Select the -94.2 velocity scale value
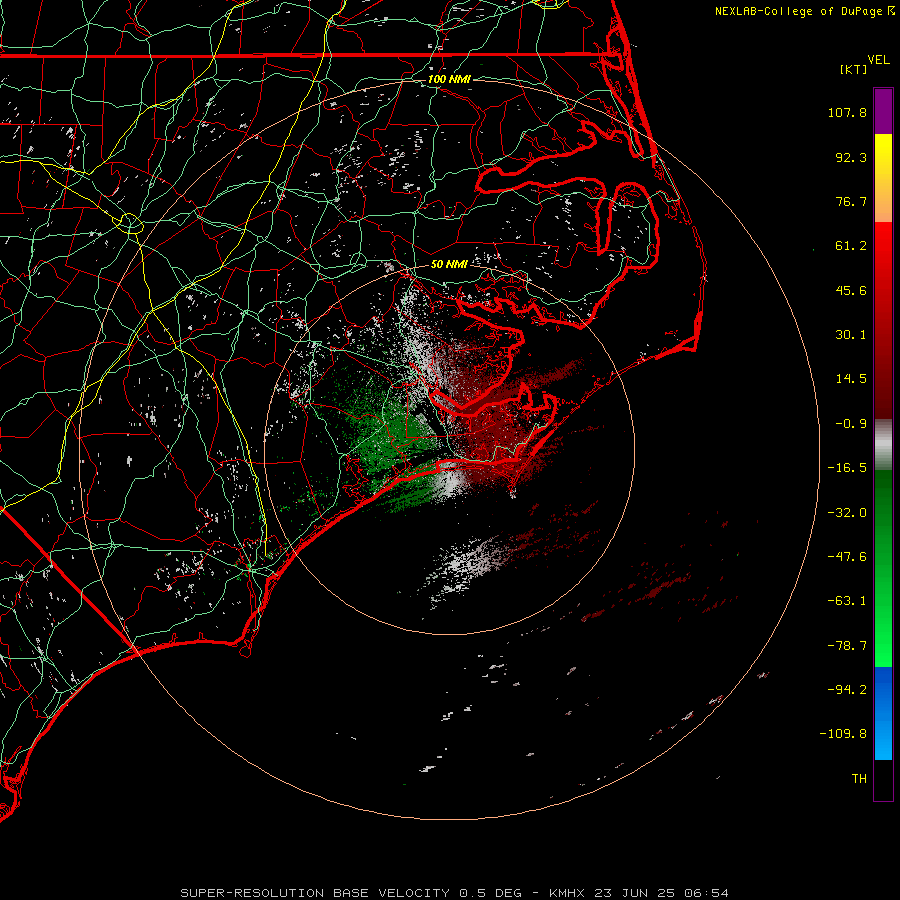This screenshot has height=900, width=900. click(847, 689)
